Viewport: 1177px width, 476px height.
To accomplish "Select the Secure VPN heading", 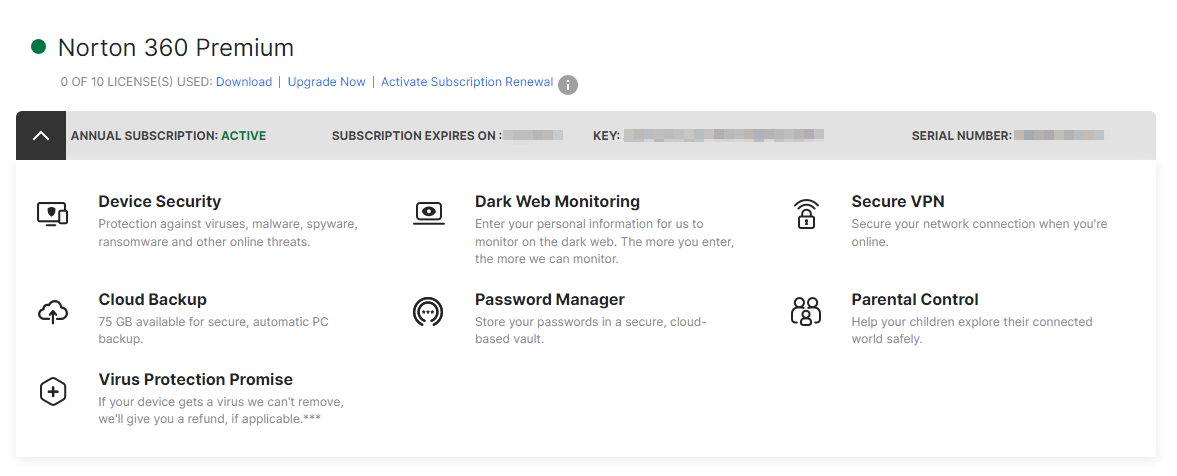I will tap(897, 202).
